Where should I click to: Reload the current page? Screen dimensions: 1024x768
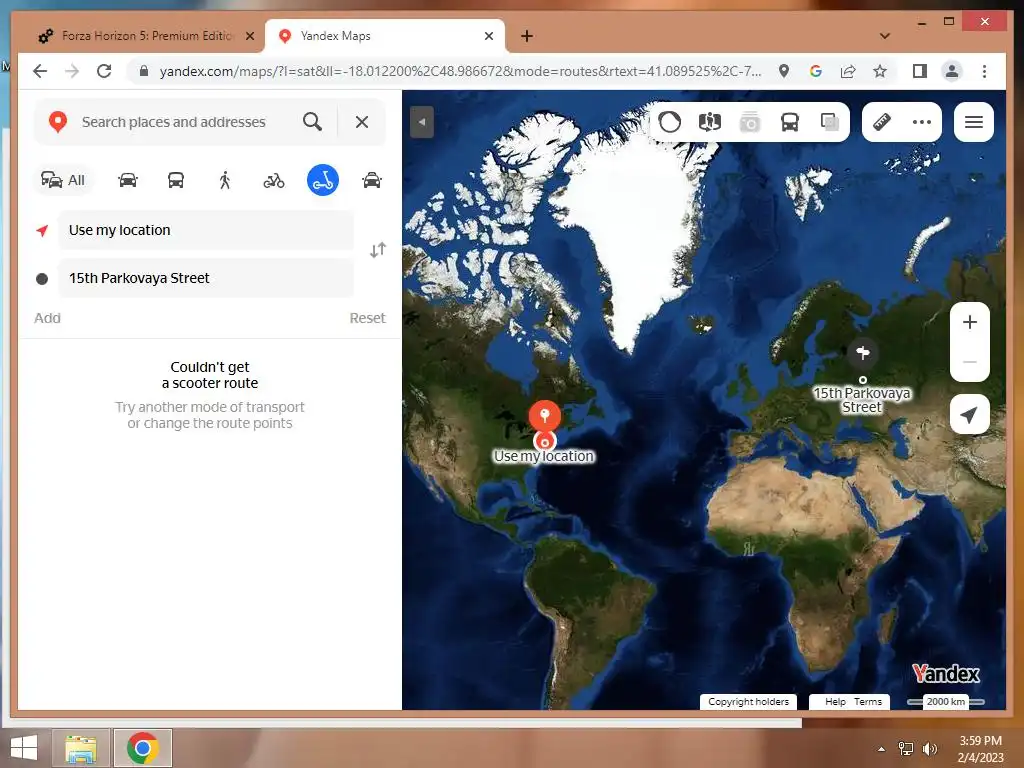tap(104, 71)
